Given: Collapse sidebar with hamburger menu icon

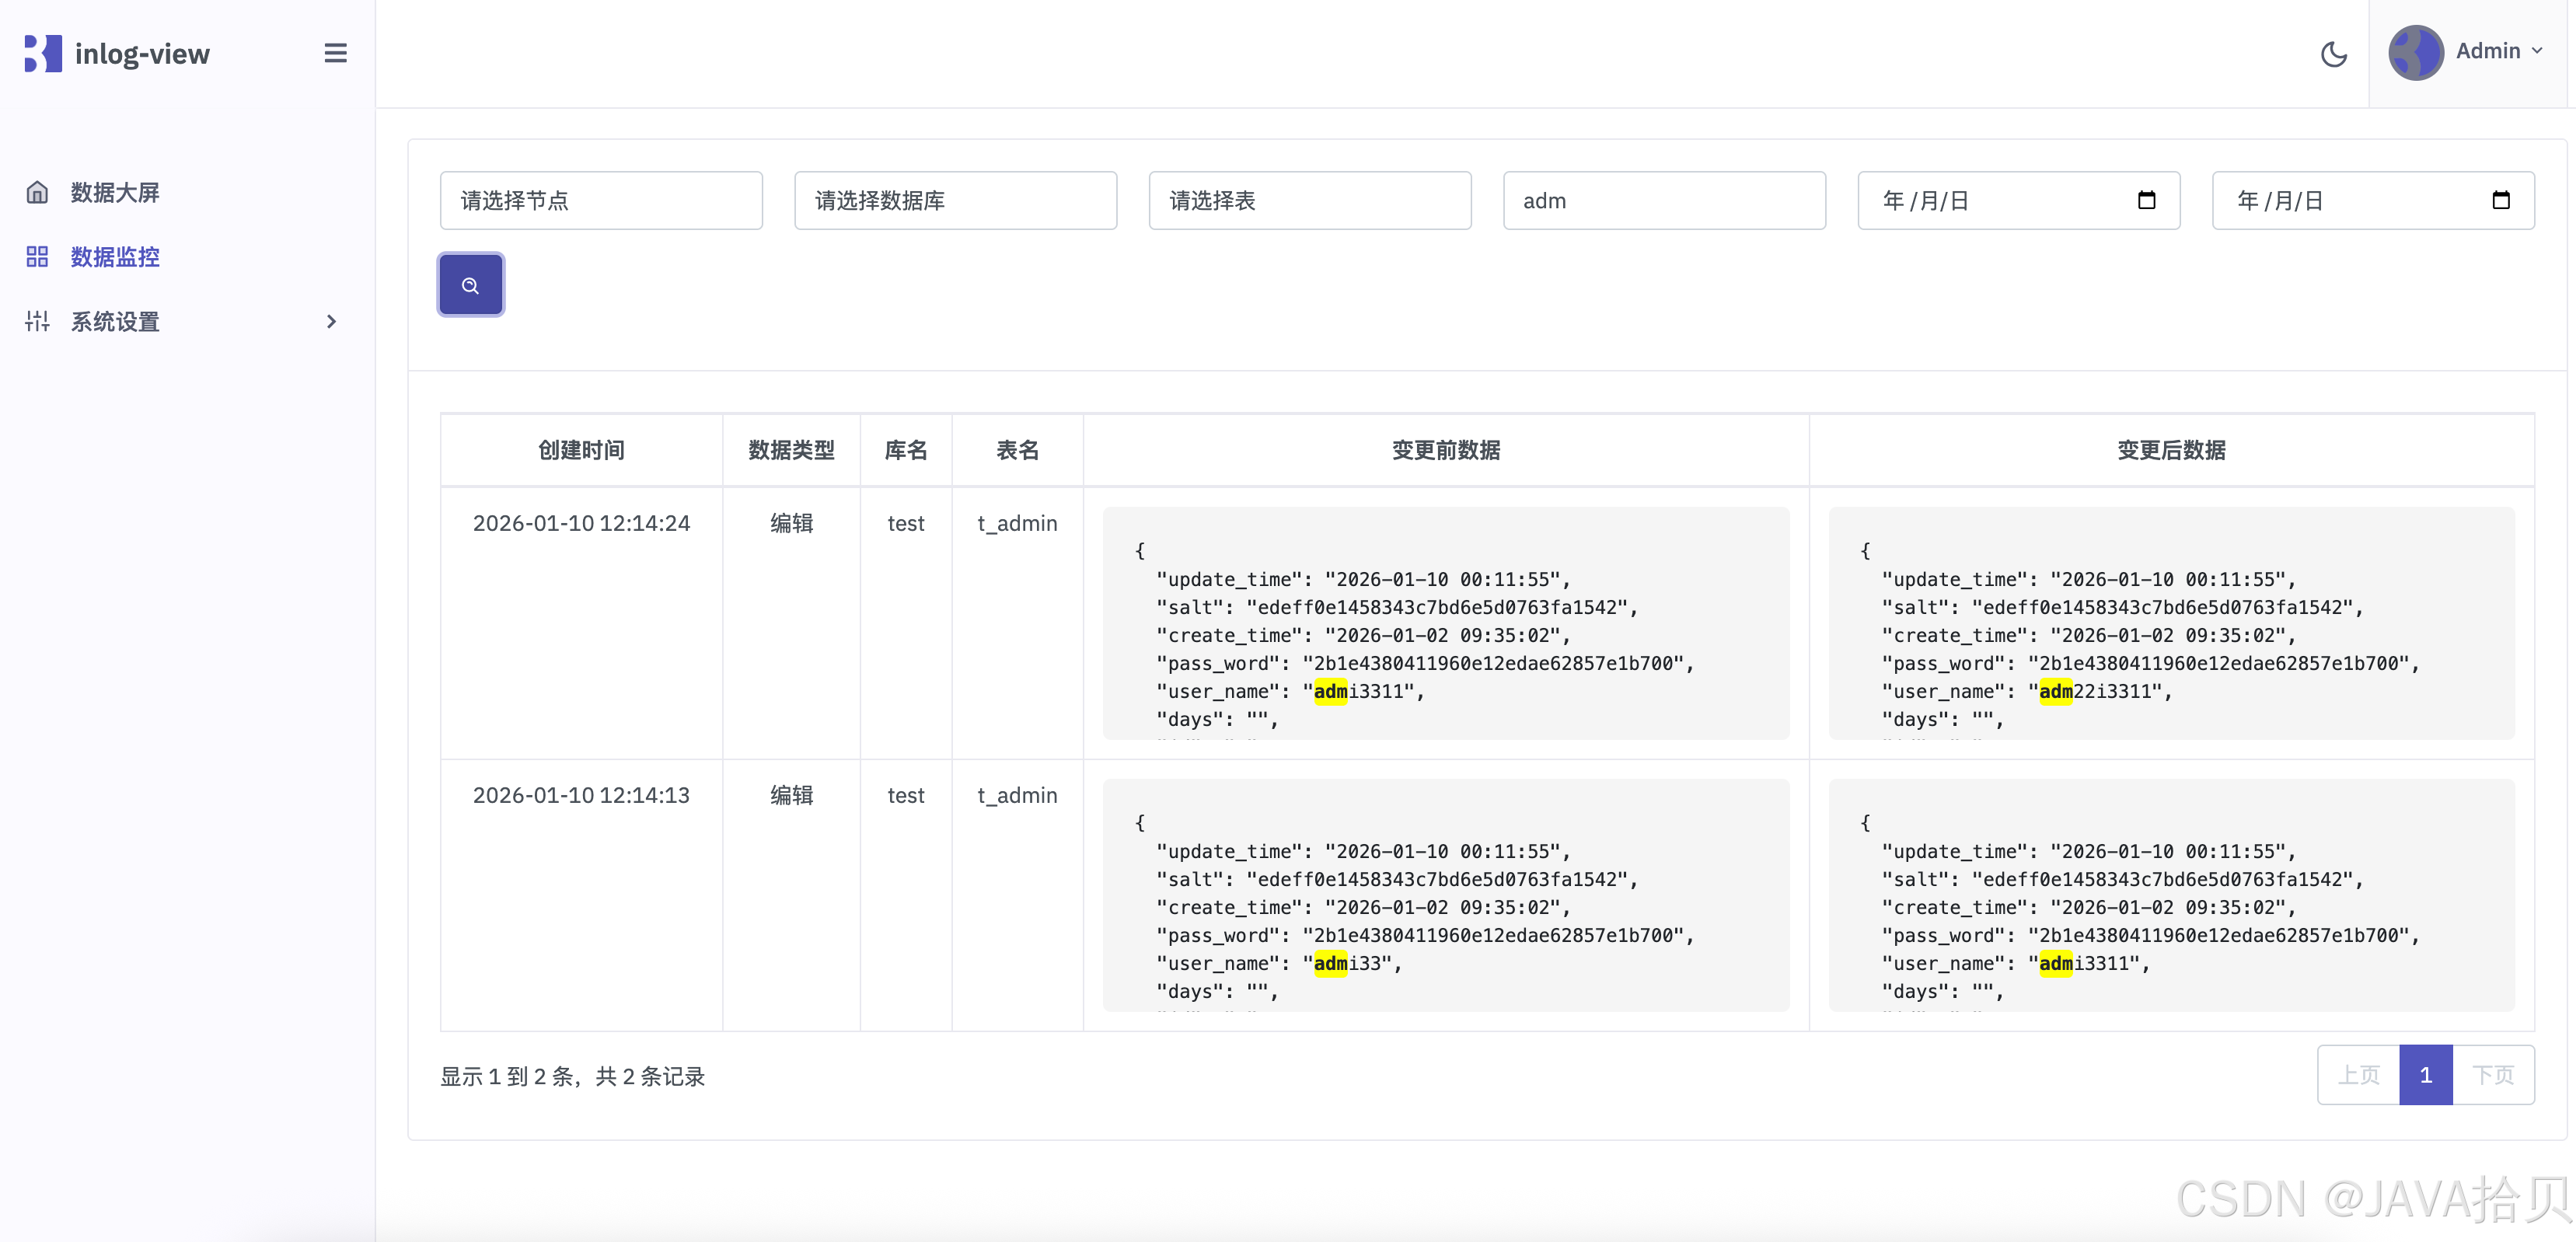Looking at the screenshot, I should click(335, 54).
